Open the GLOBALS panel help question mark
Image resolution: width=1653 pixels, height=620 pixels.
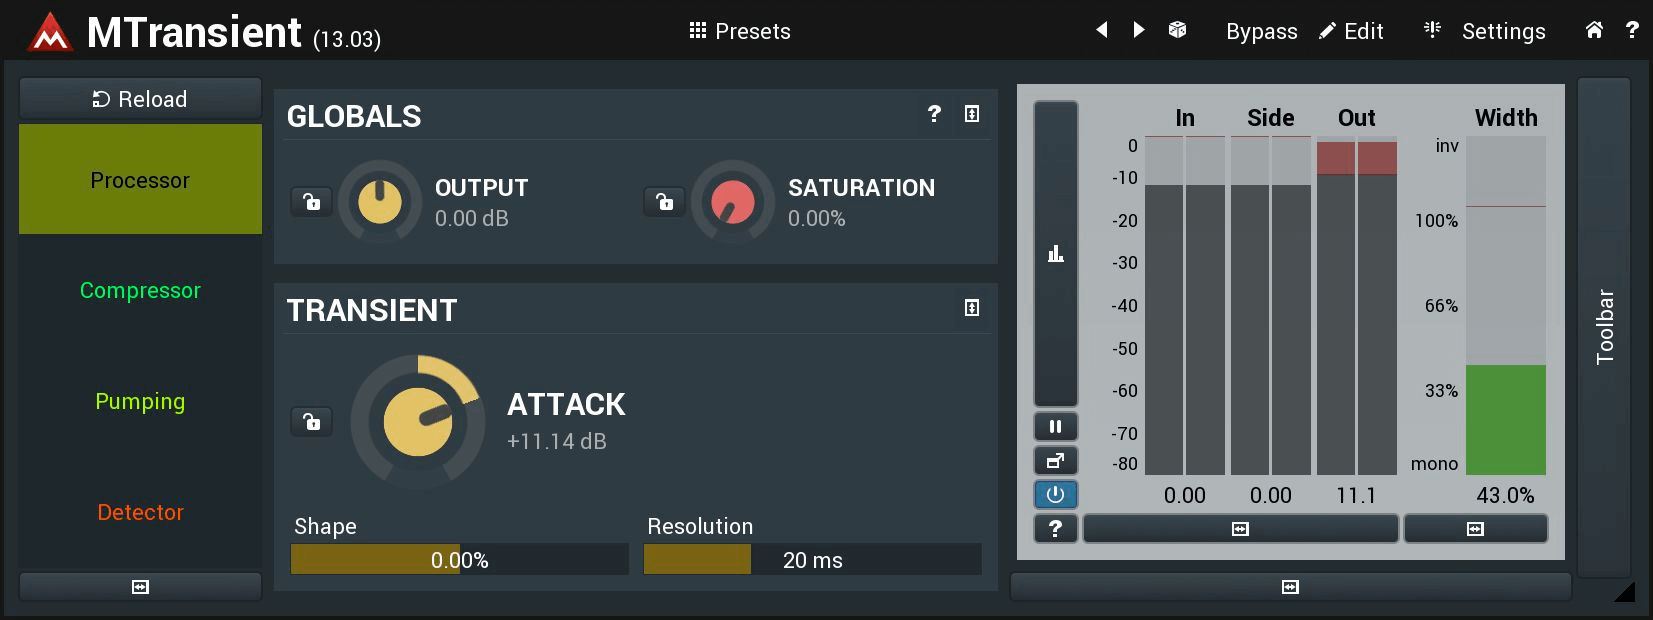(934, 114)
